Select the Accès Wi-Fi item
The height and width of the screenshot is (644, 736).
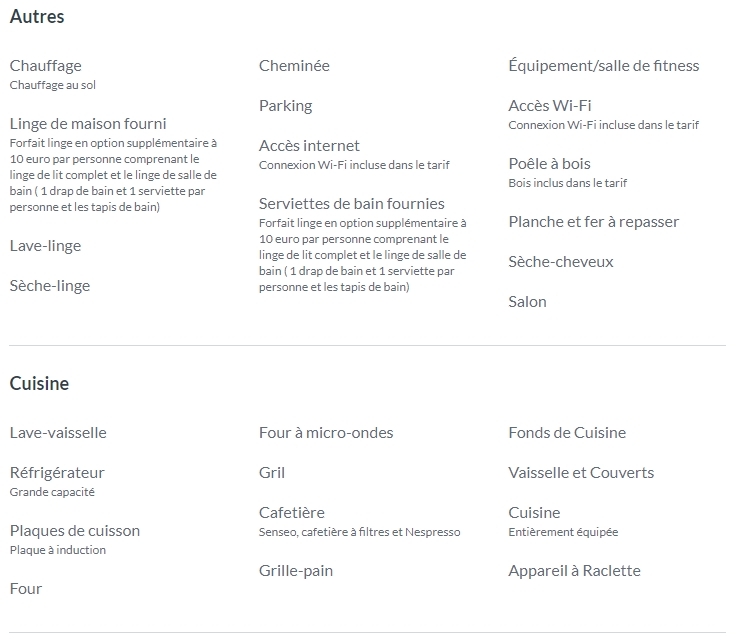click(550, 106)
